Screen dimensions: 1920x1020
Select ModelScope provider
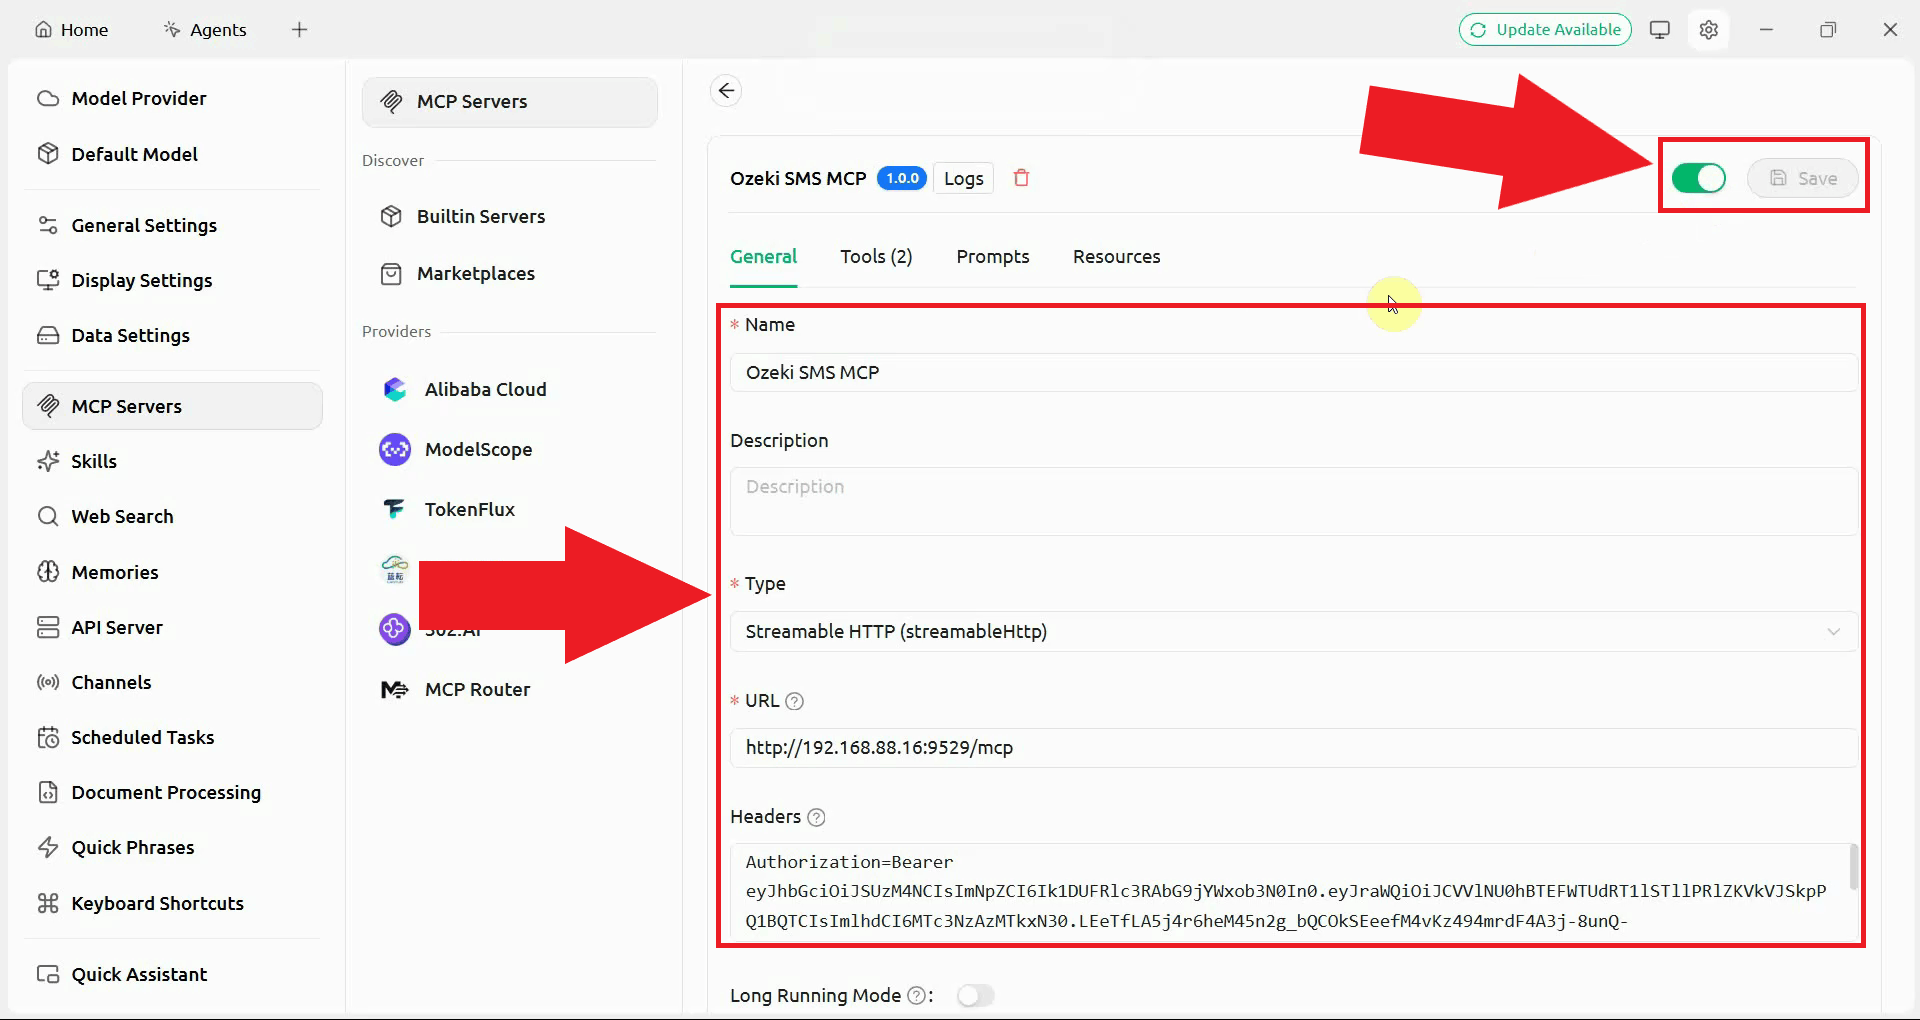509,449
